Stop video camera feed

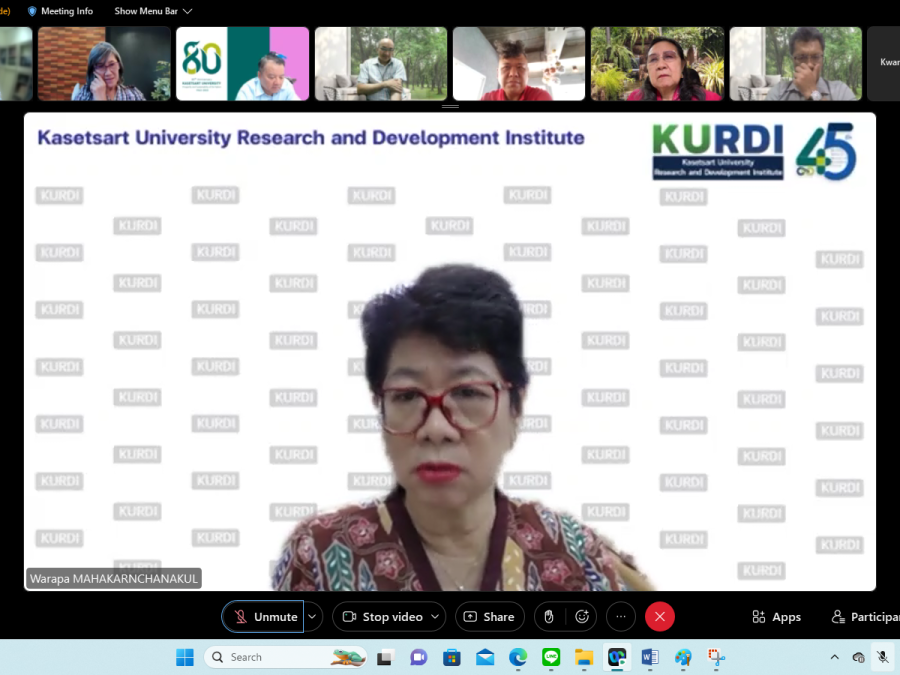click(382, 617)
